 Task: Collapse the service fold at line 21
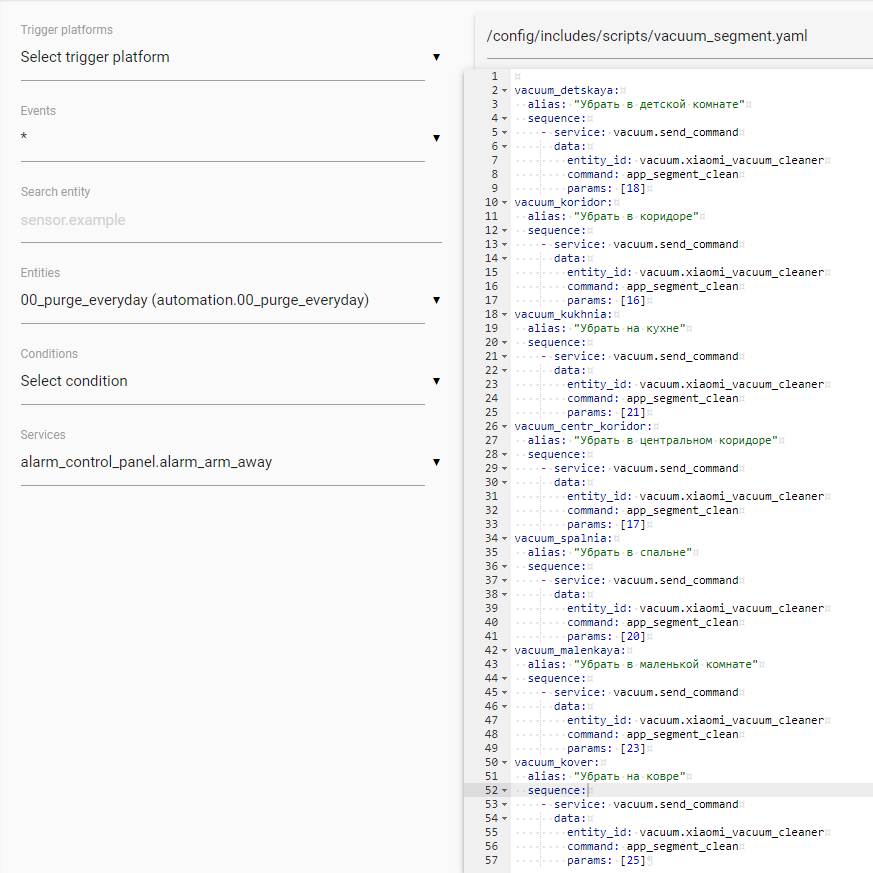pos(504,356)
